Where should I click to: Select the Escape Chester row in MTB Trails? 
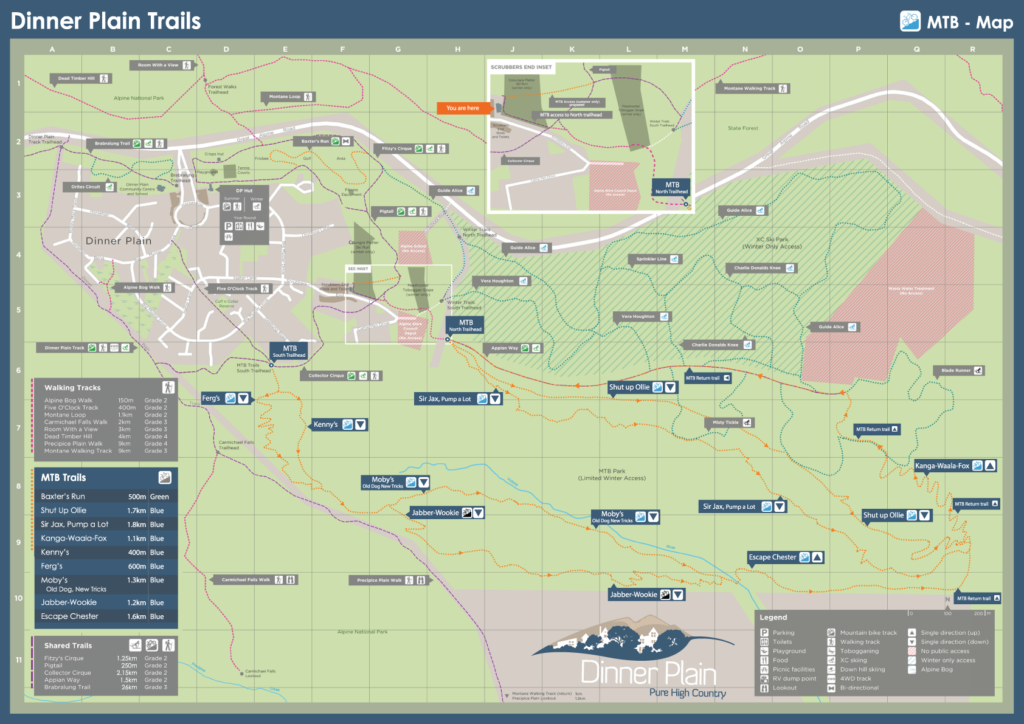(x=105, y=617)
